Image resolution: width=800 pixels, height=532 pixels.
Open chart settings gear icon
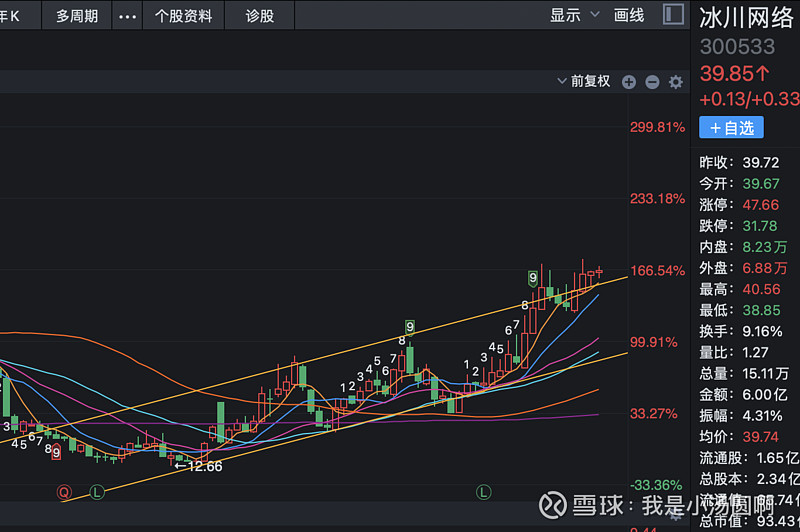click(676, 82)
